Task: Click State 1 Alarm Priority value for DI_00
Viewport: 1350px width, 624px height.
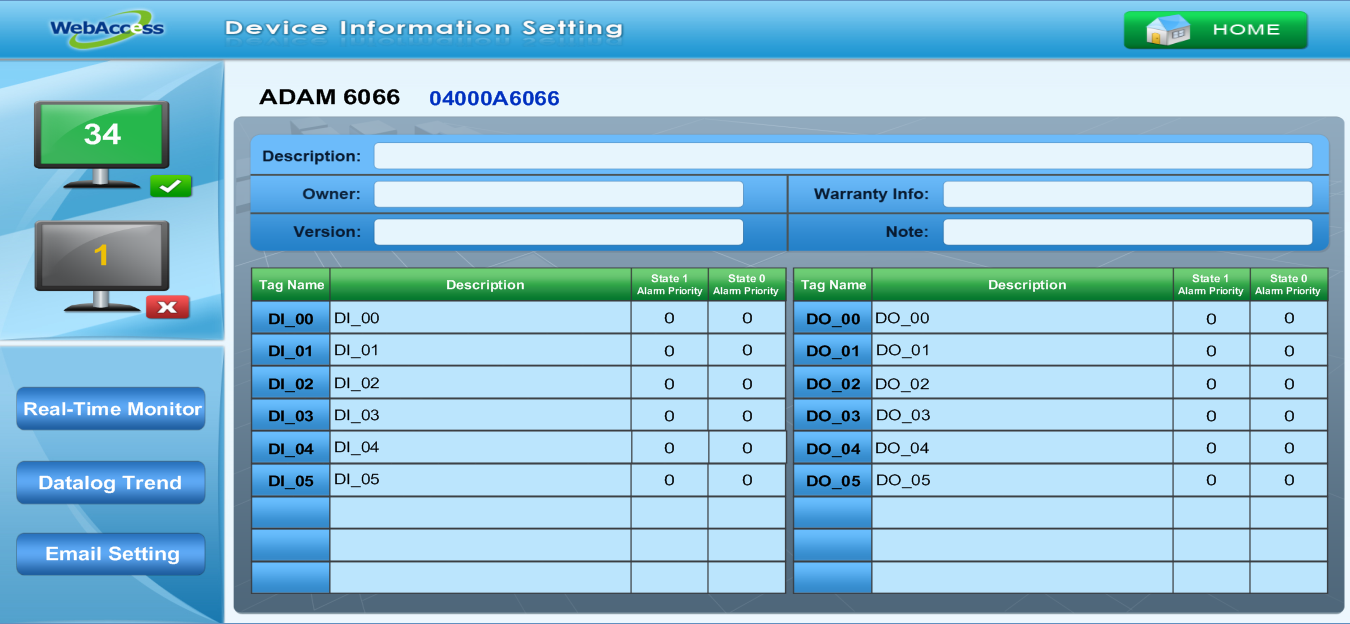Action: [670, 319]
